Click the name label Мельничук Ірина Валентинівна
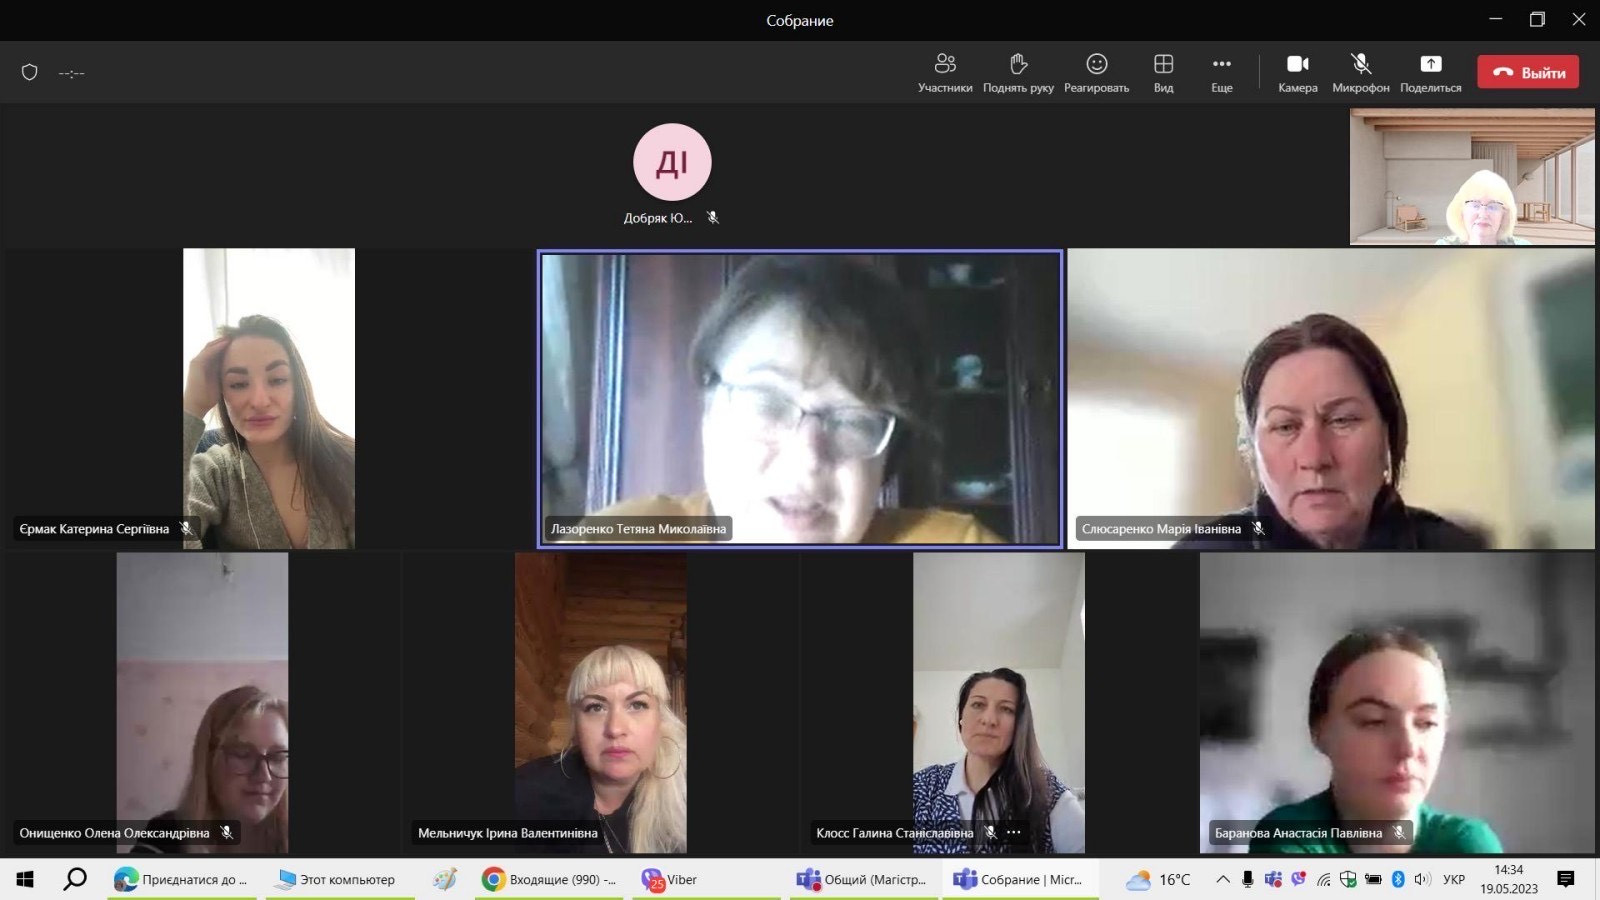The height and width of the screenshot is (900, 1600). coord(508,833)
